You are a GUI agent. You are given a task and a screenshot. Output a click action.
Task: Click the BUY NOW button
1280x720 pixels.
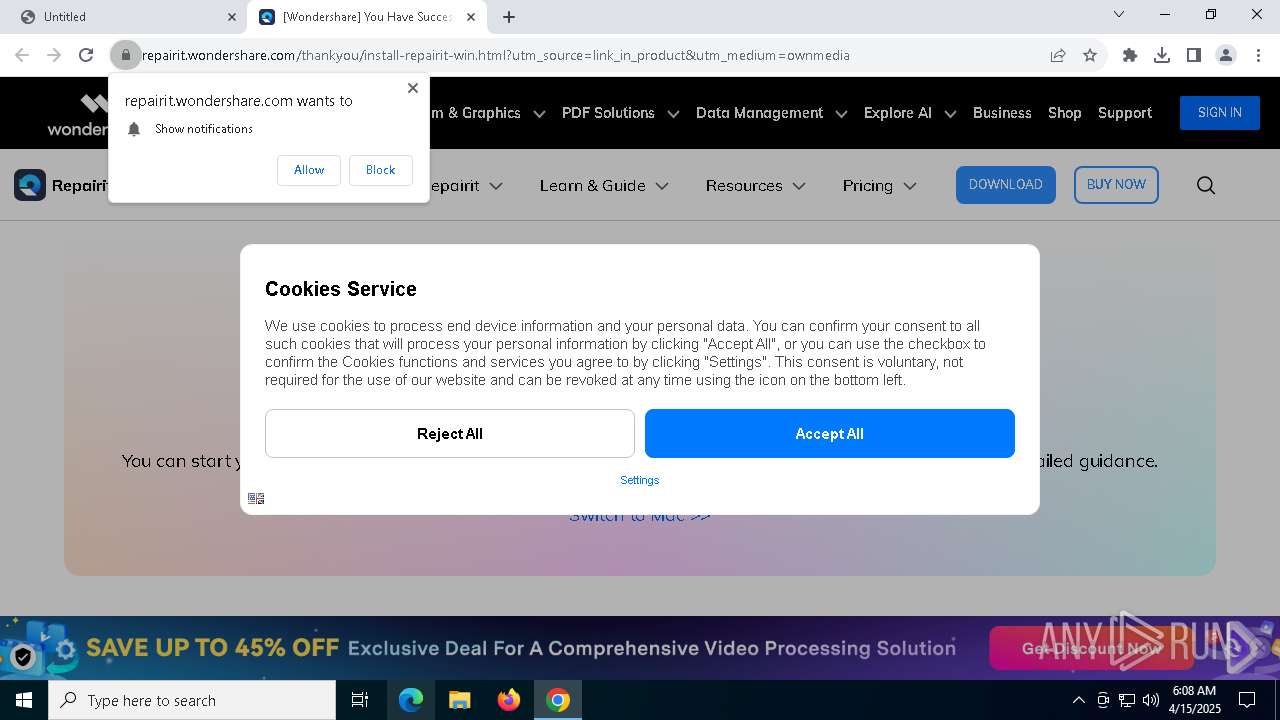[1116, 185]
